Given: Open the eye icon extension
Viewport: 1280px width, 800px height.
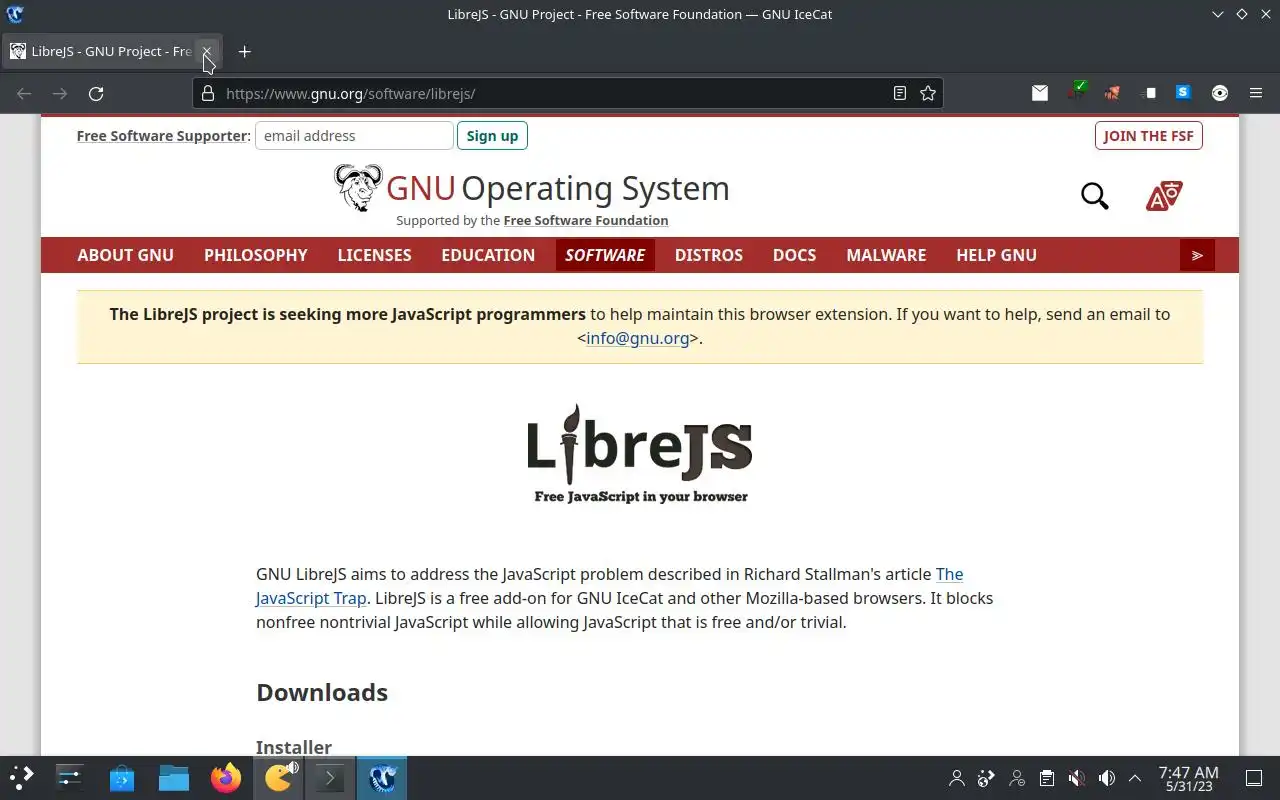Looking at the screenshot, I should point(1220,93).
